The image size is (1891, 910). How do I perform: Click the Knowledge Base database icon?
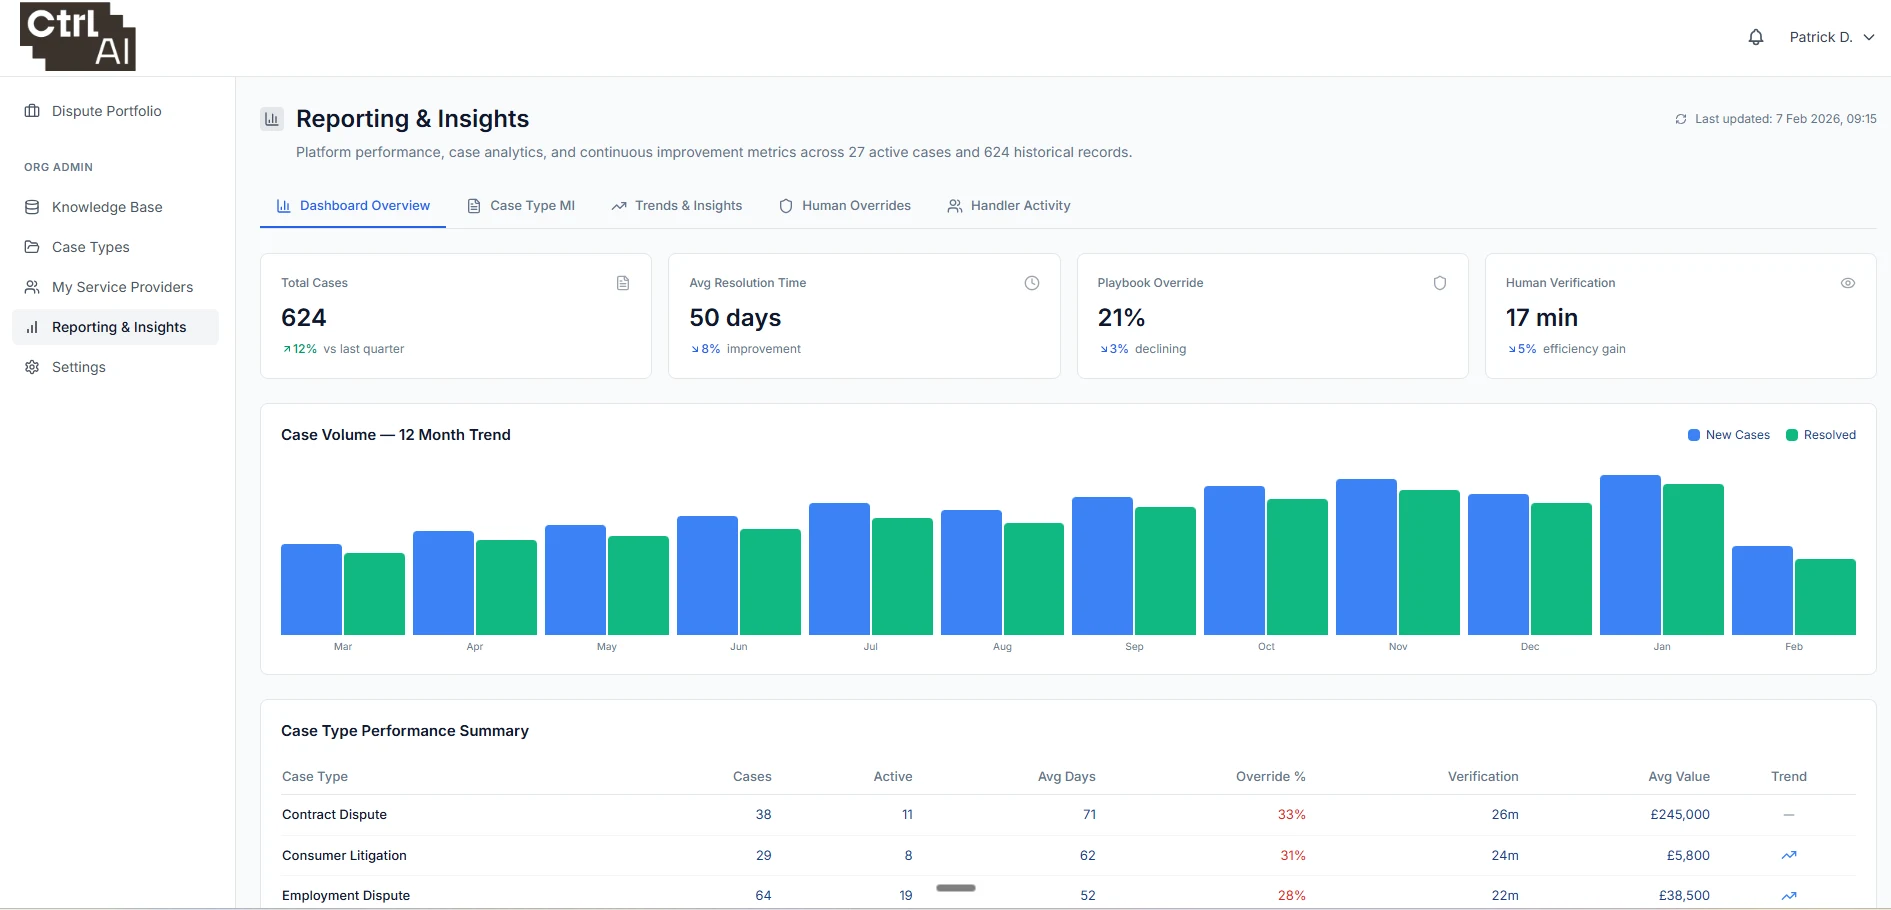click(32, 207)
